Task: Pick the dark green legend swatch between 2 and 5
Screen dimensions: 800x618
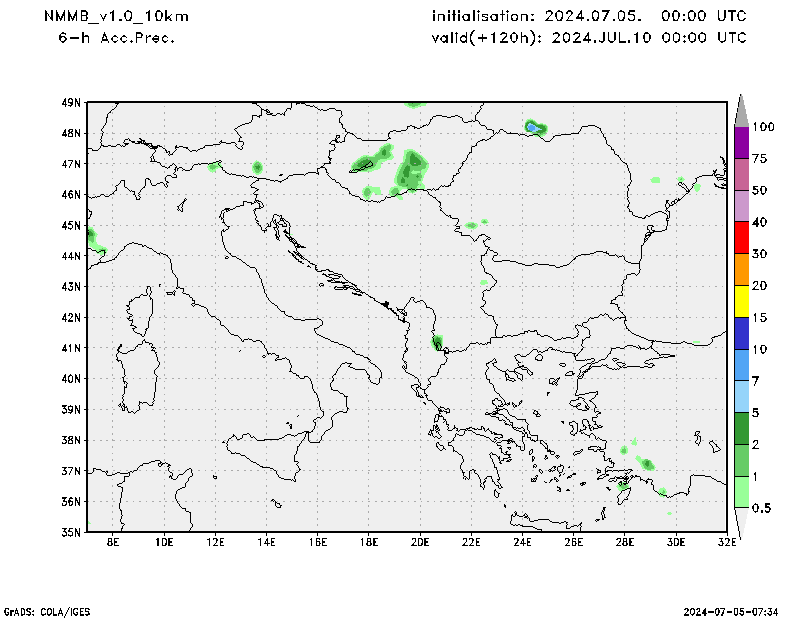Action: point(741,428)
